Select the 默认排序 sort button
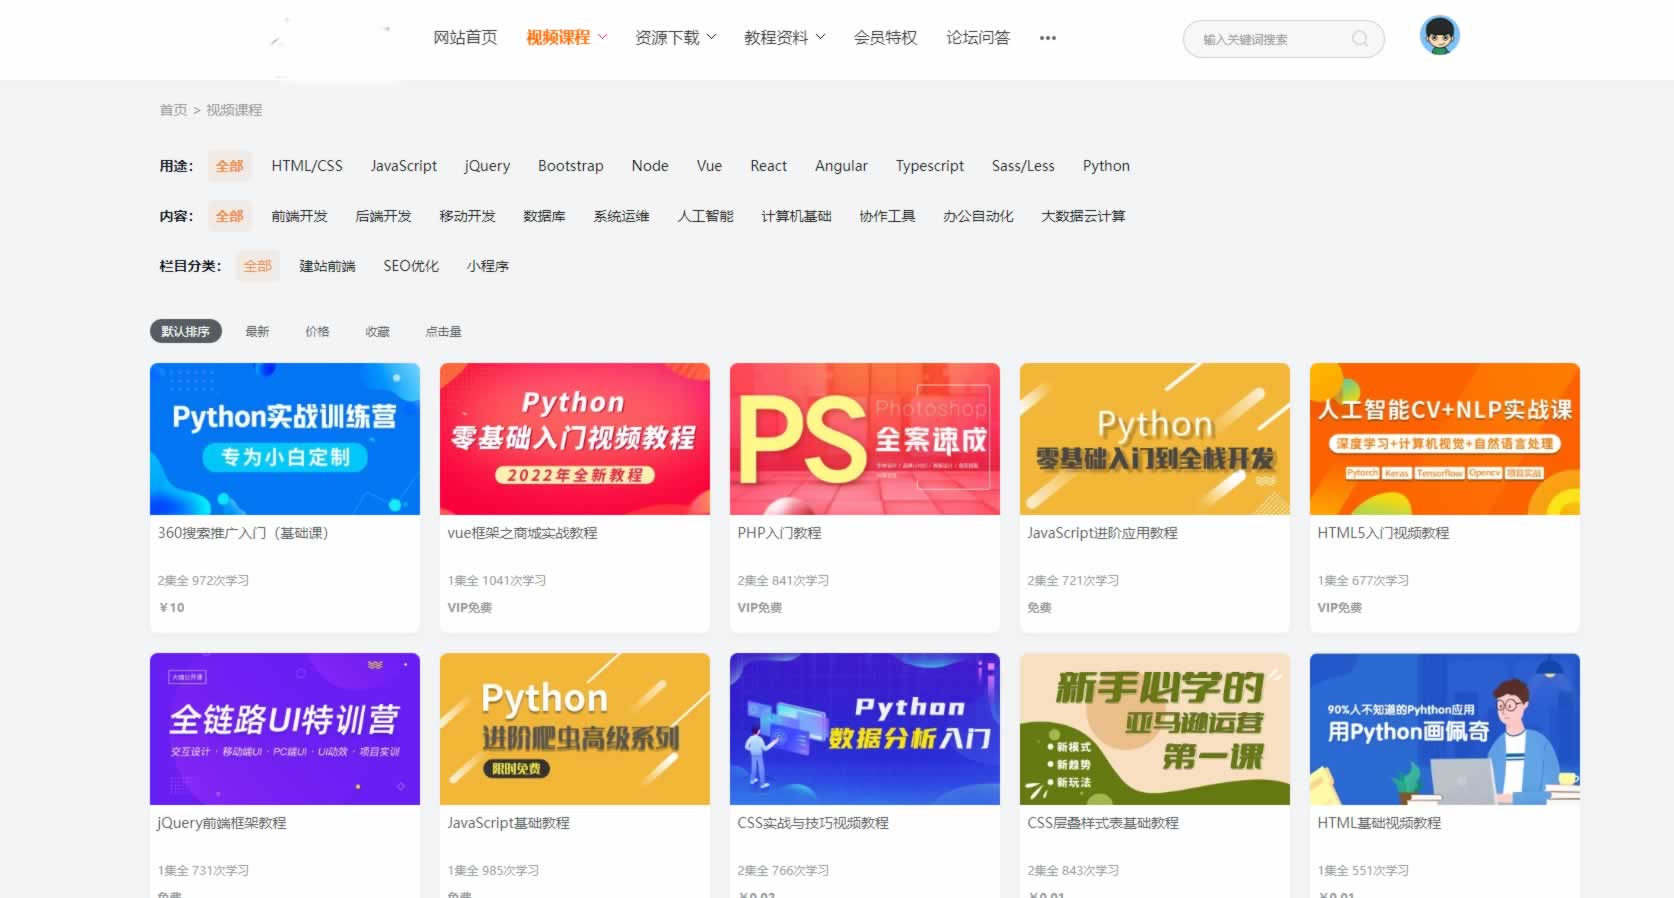Screen dimensions: 1674x898 [x=185, y=331]
